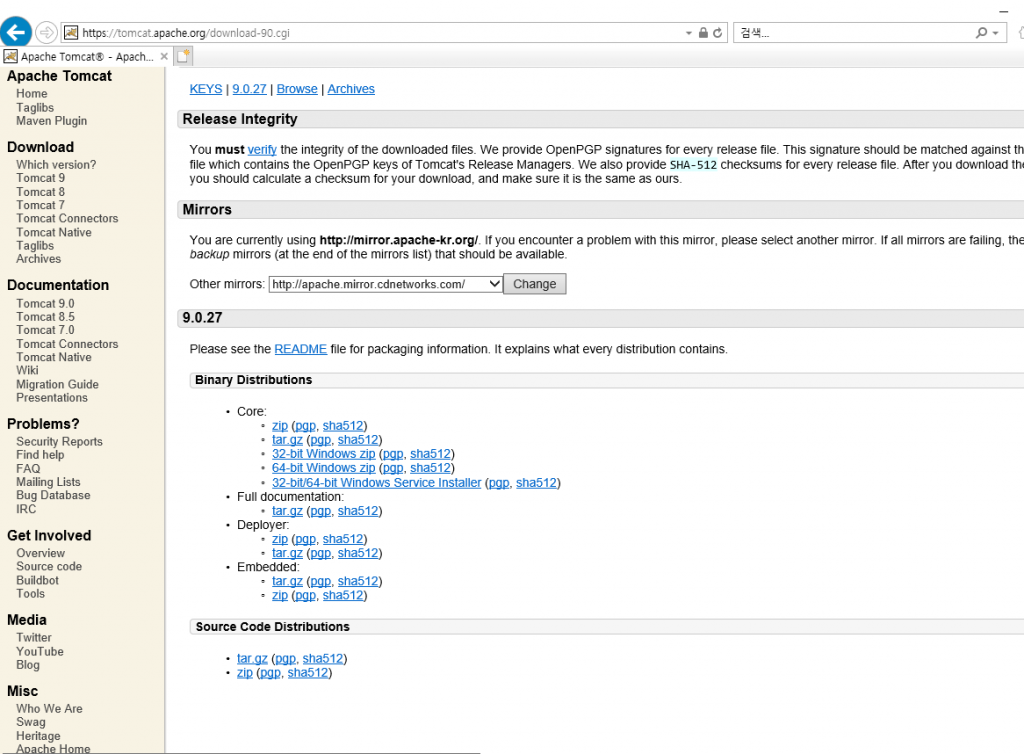This screenshot has width=1024, height=754.
Task: Open Presentations sidebar link
Action: [52, 398]
